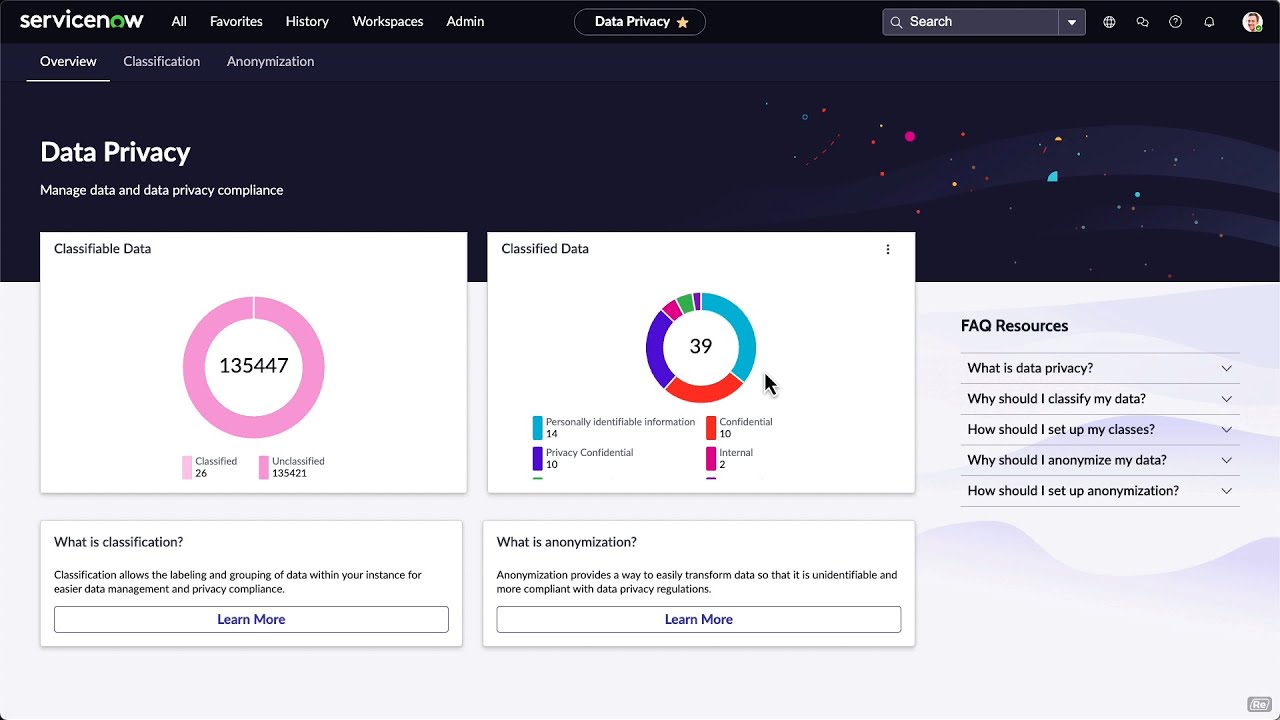The width and height of the screenshot is (1280, 720).
Task: Click the ServiceNow logo
Action: (x=82, y=21)
